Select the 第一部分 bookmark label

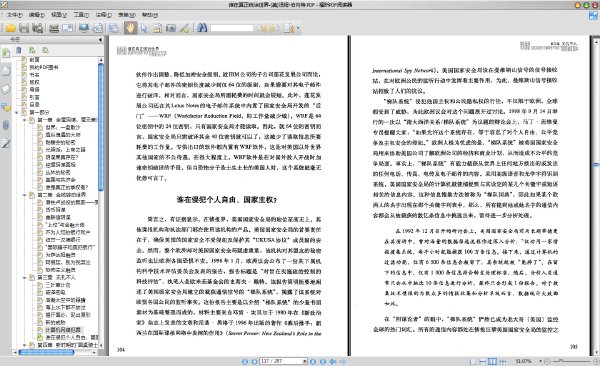[x=40, y=113]
